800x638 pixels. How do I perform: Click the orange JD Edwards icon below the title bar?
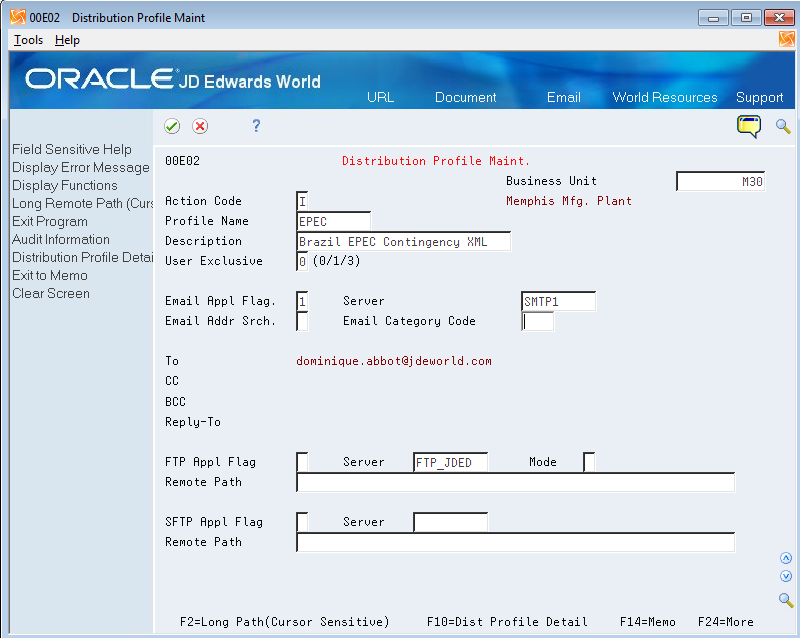(787, 39)
